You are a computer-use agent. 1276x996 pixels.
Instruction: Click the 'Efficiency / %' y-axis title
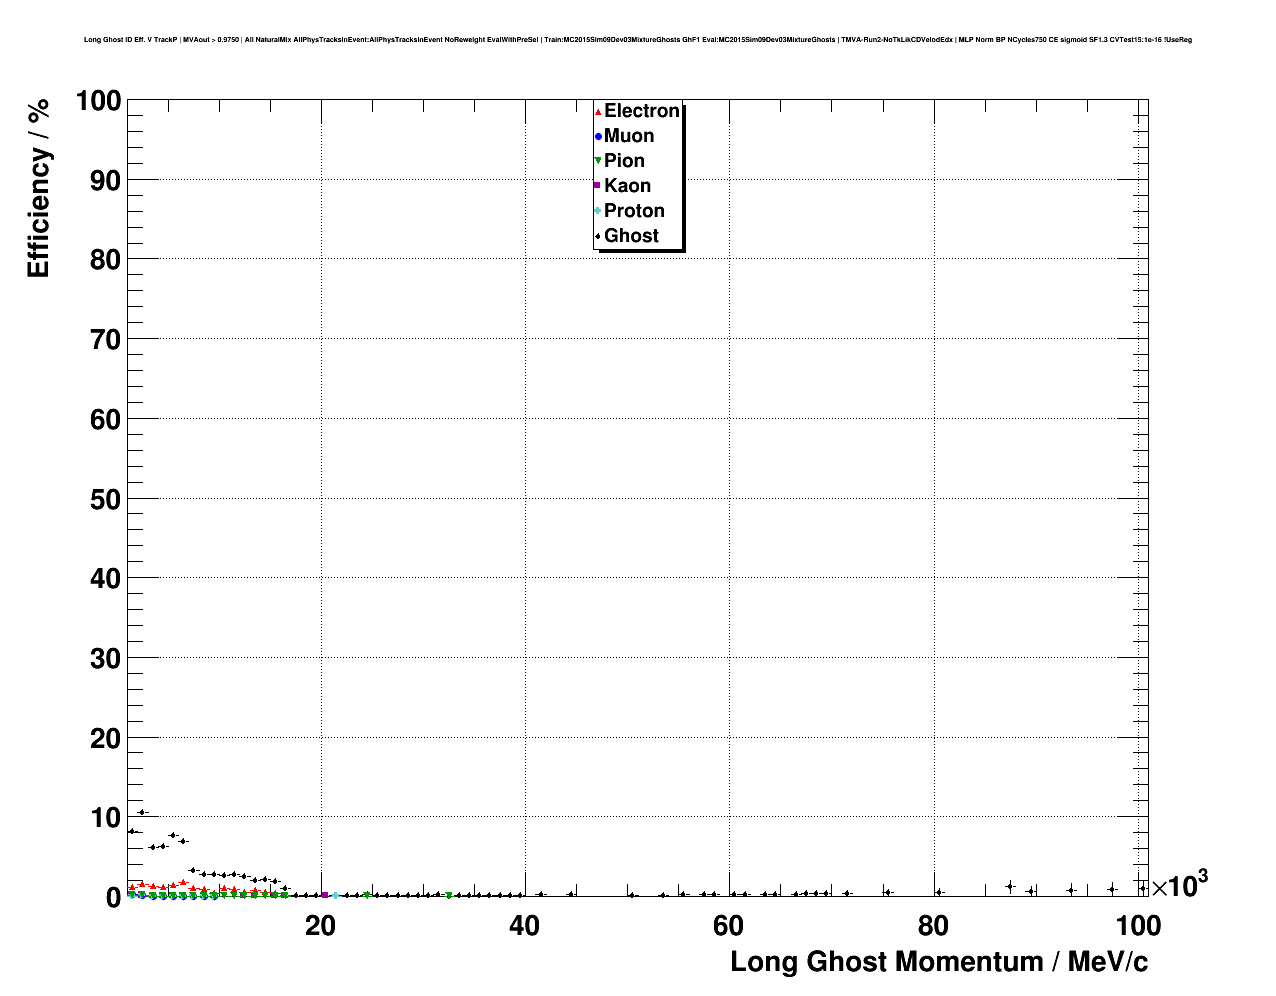click(x=39, y=189)
